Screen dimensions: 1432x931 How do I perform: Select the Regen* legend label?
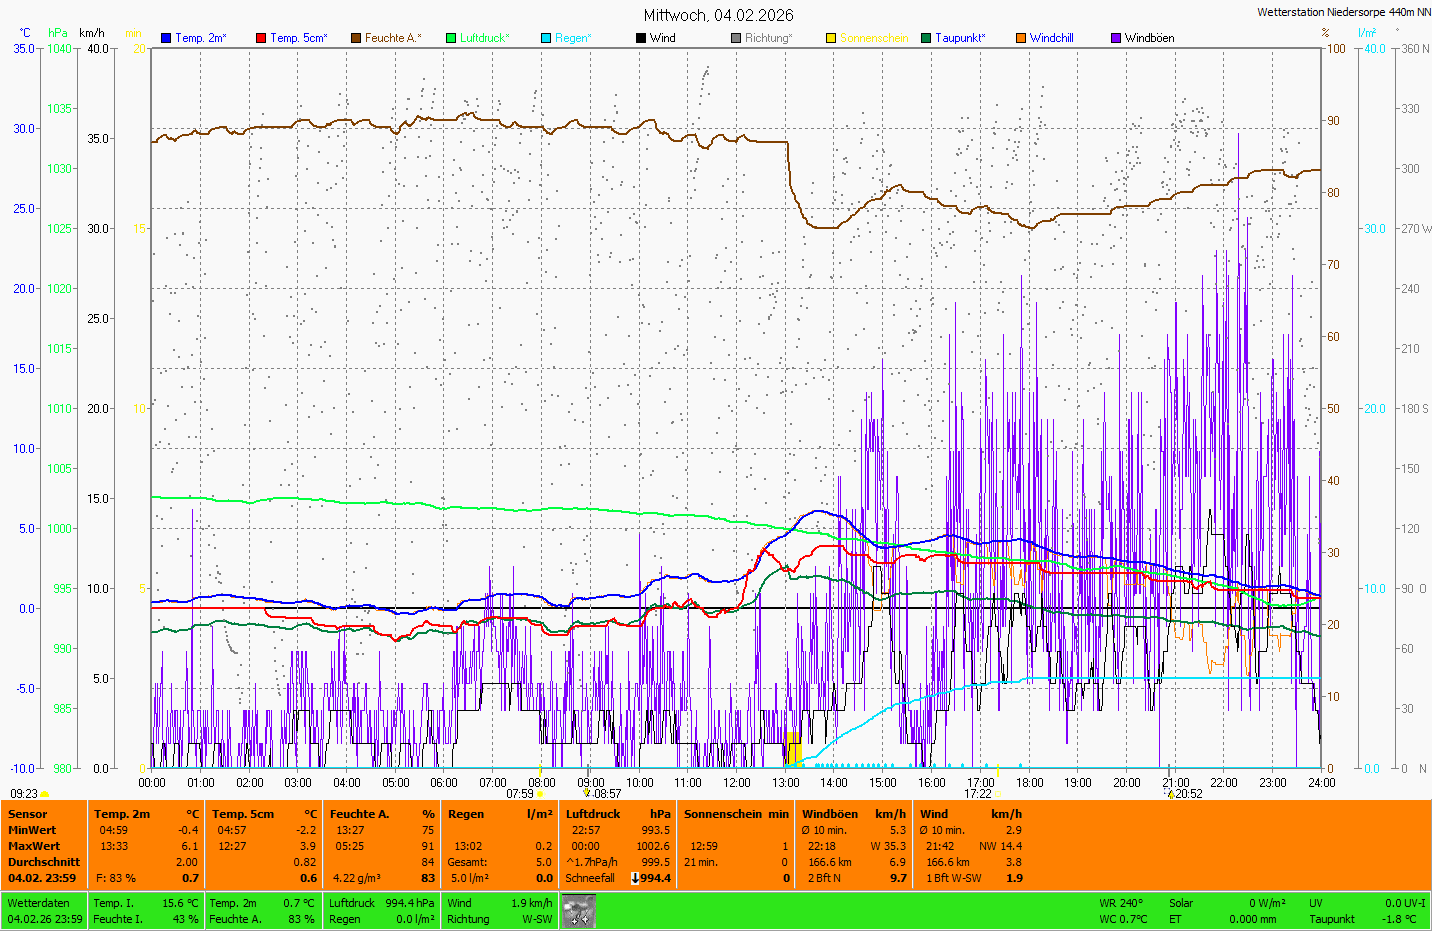pos(573,38)
